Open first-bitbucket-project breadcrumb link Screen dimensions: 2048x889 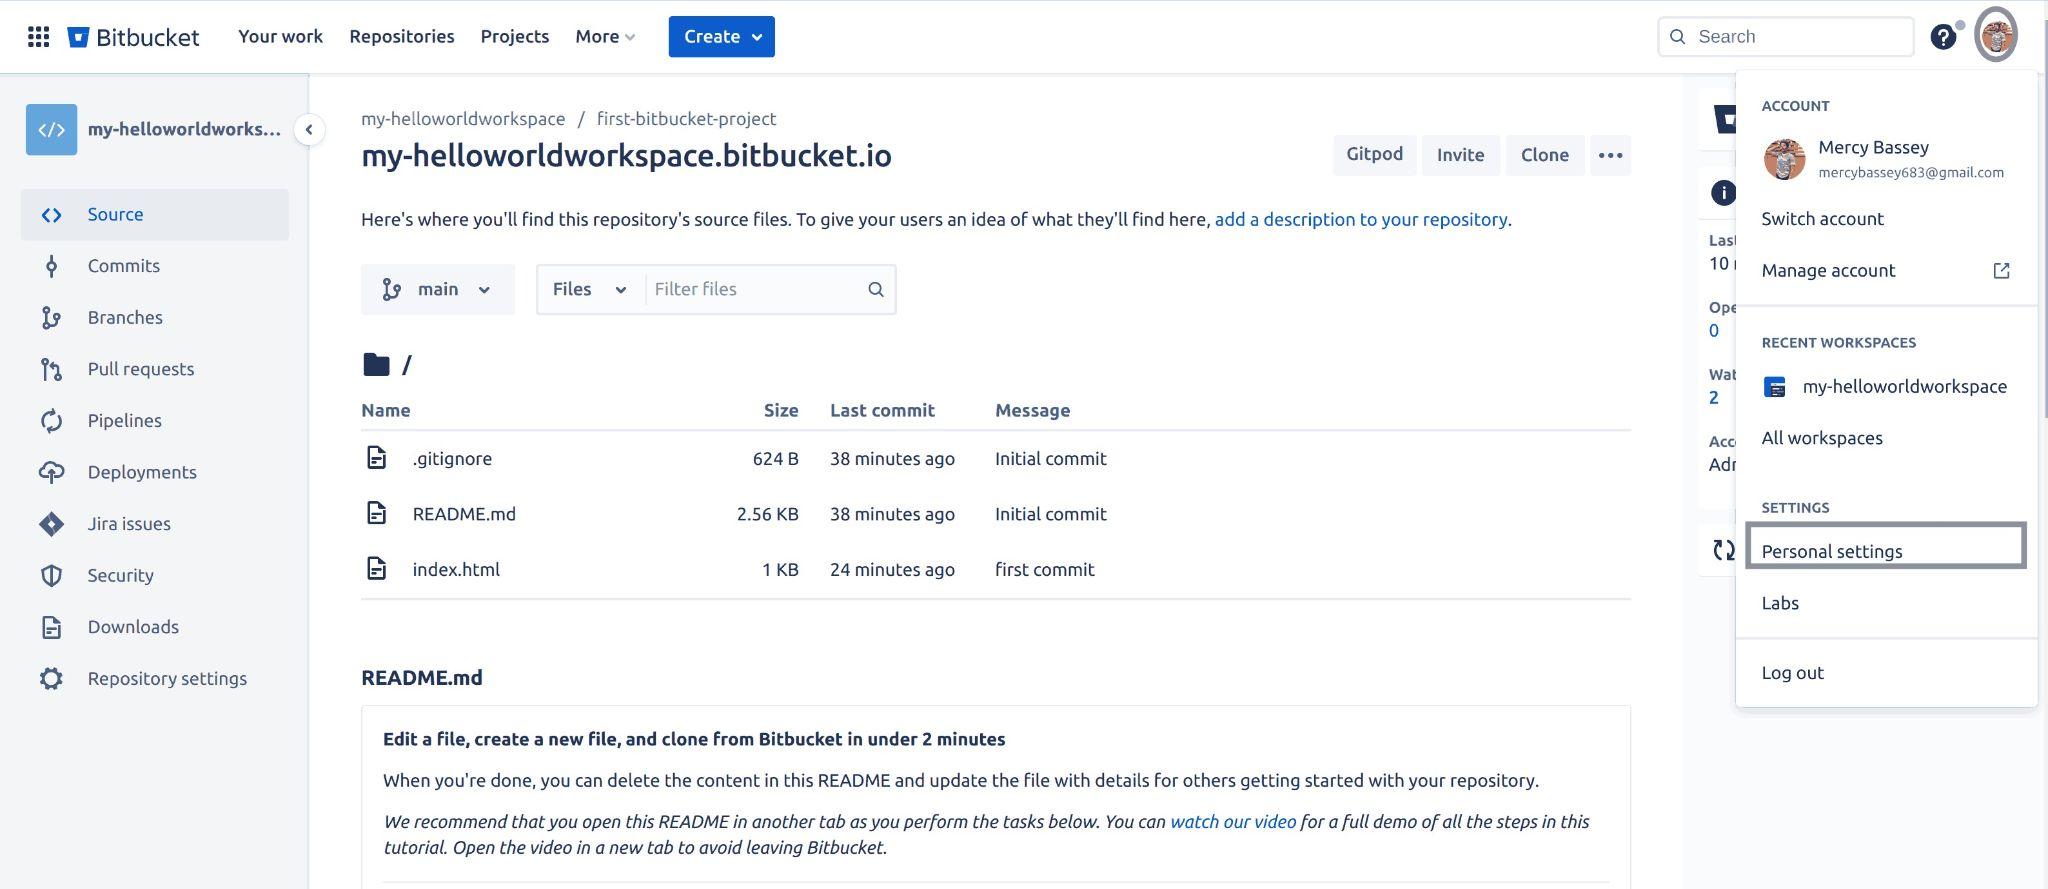(x=686, y=119)
